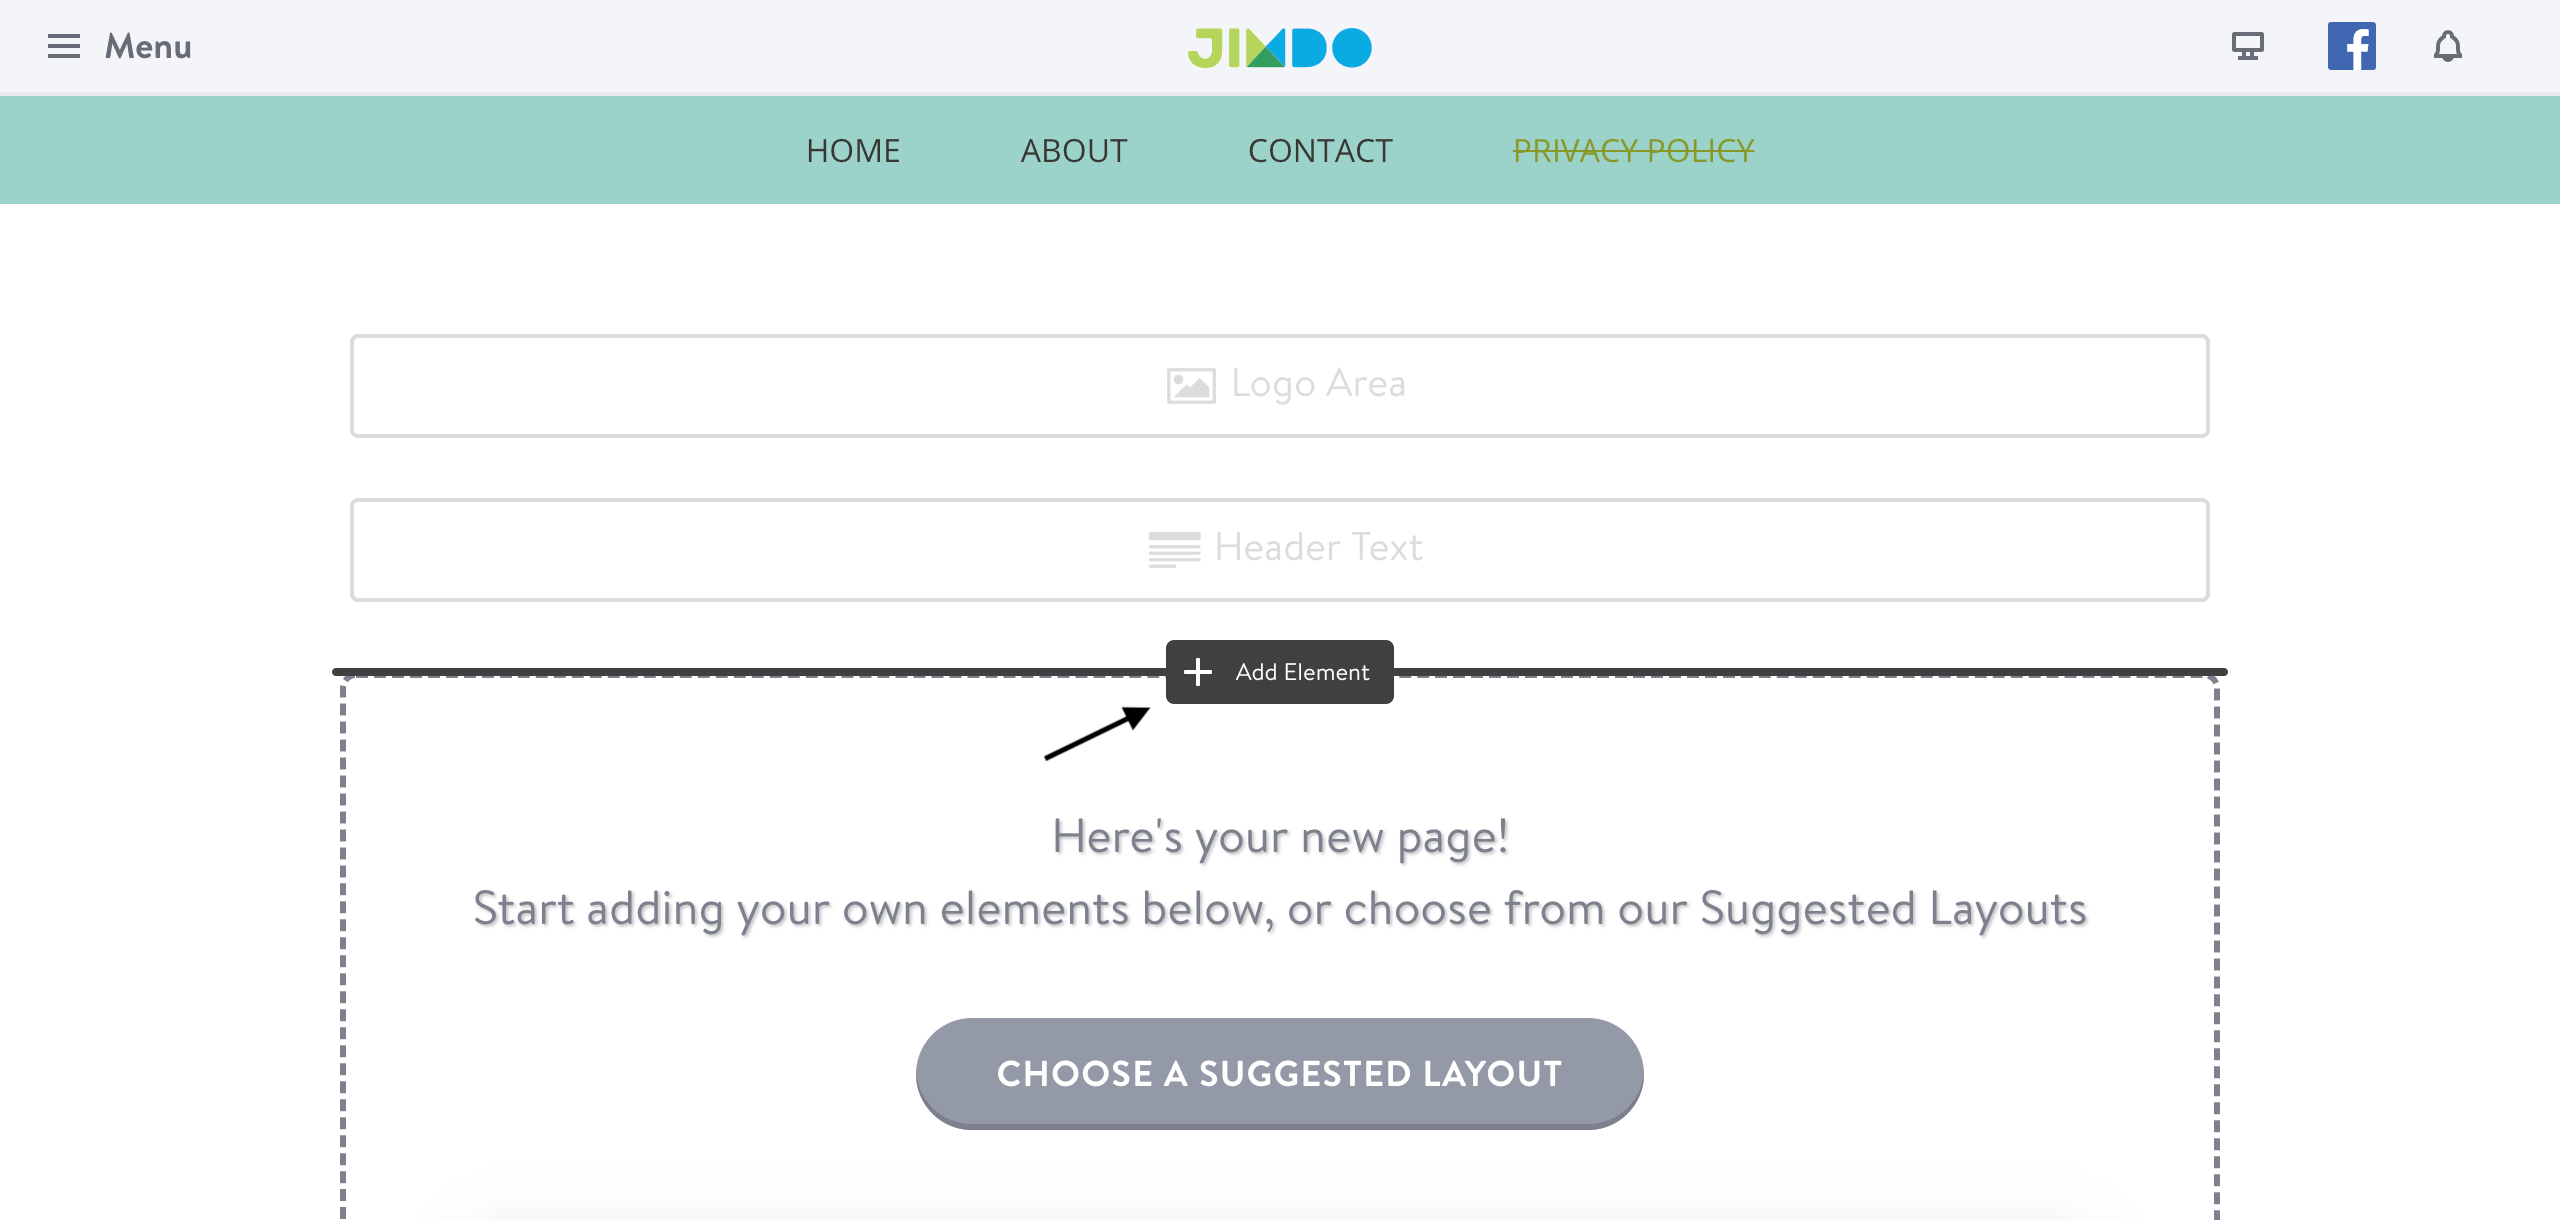2560x1220 pixels.
Task: Open the CONTACT navigation entry
Action: [1320, 150]
